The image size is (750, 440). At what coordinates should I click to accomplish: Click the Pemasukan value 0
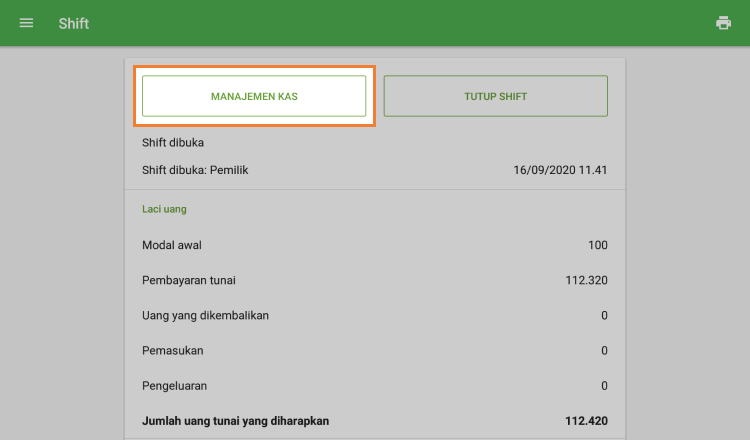604,351
